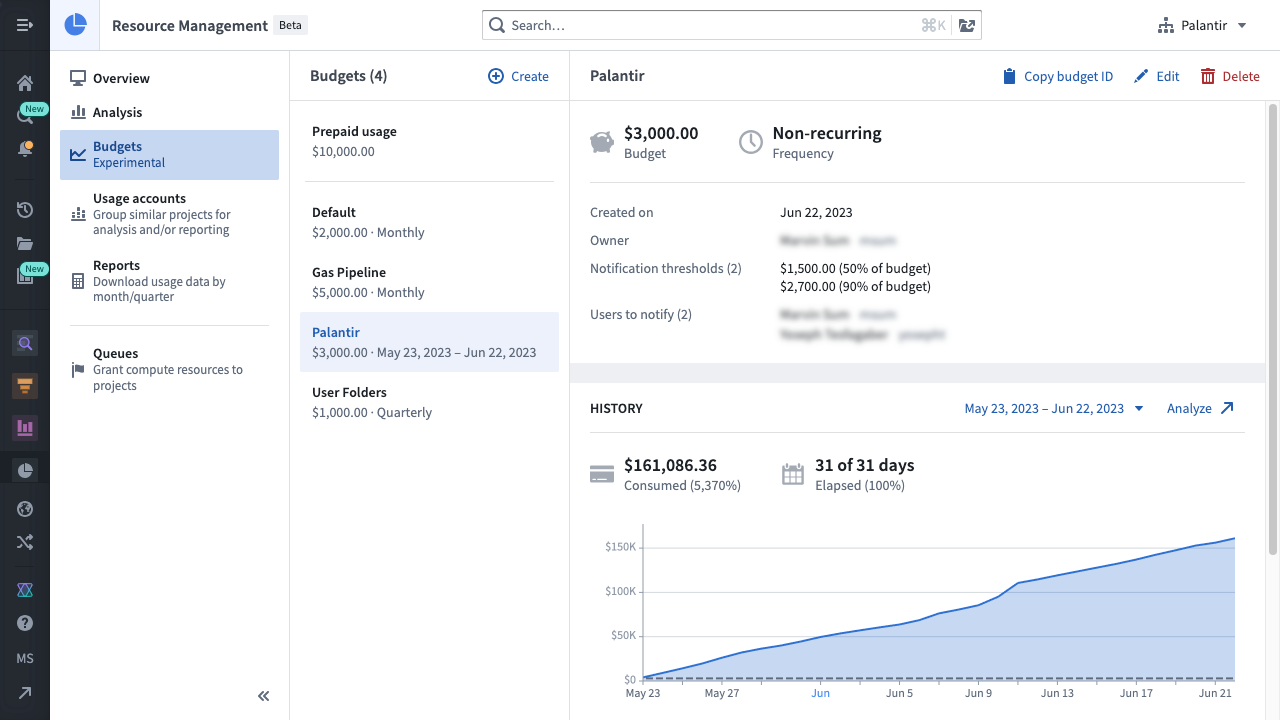Open the globe icon in left rail
Screen dimensions: 1280x720
tap(25, 509)
